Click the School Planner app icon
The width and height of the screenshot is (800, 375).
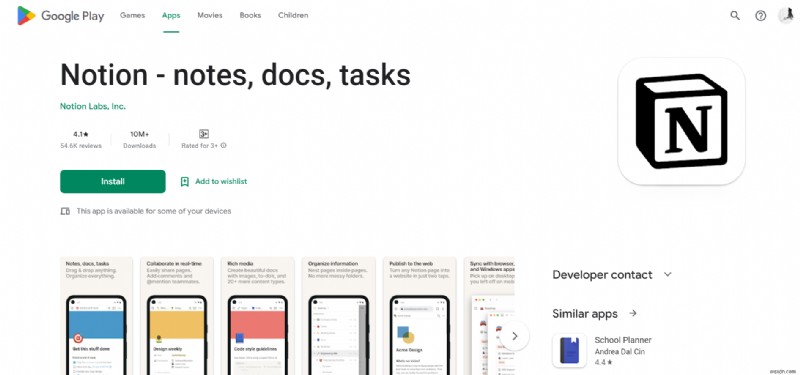(569, 351)
